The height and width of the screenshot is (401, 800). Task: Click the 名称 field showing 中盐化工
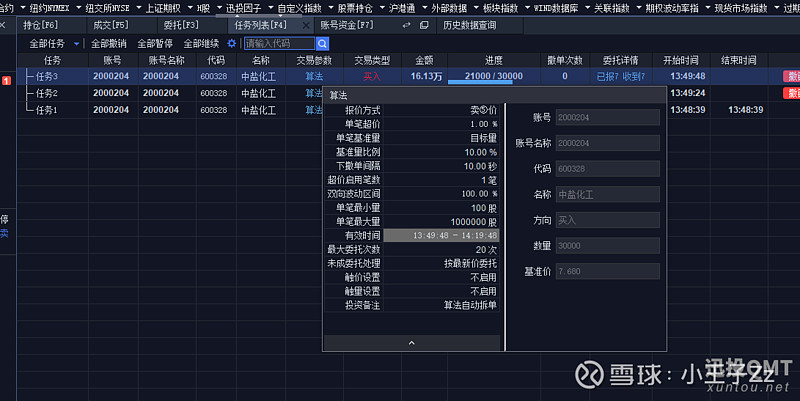pyautogui.click(x=608, y=194)
